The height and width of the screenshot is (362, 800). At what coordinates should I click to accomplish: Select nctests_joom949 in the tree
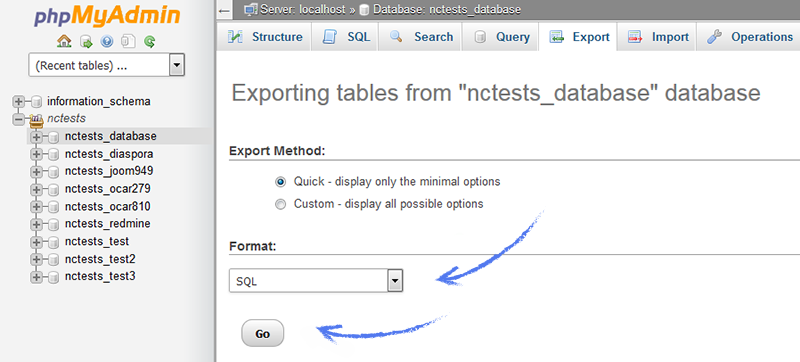click(109, 171)
